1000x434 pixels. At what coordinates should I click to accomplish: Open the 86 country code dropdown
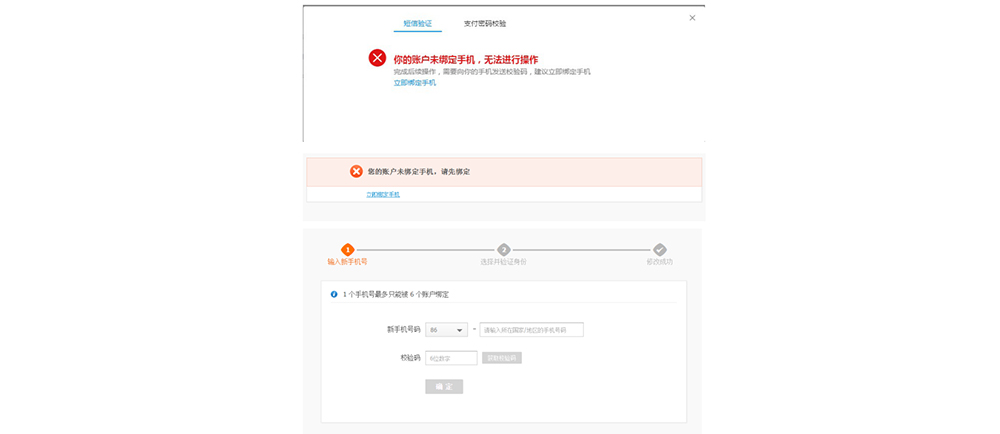pos(446,330)
